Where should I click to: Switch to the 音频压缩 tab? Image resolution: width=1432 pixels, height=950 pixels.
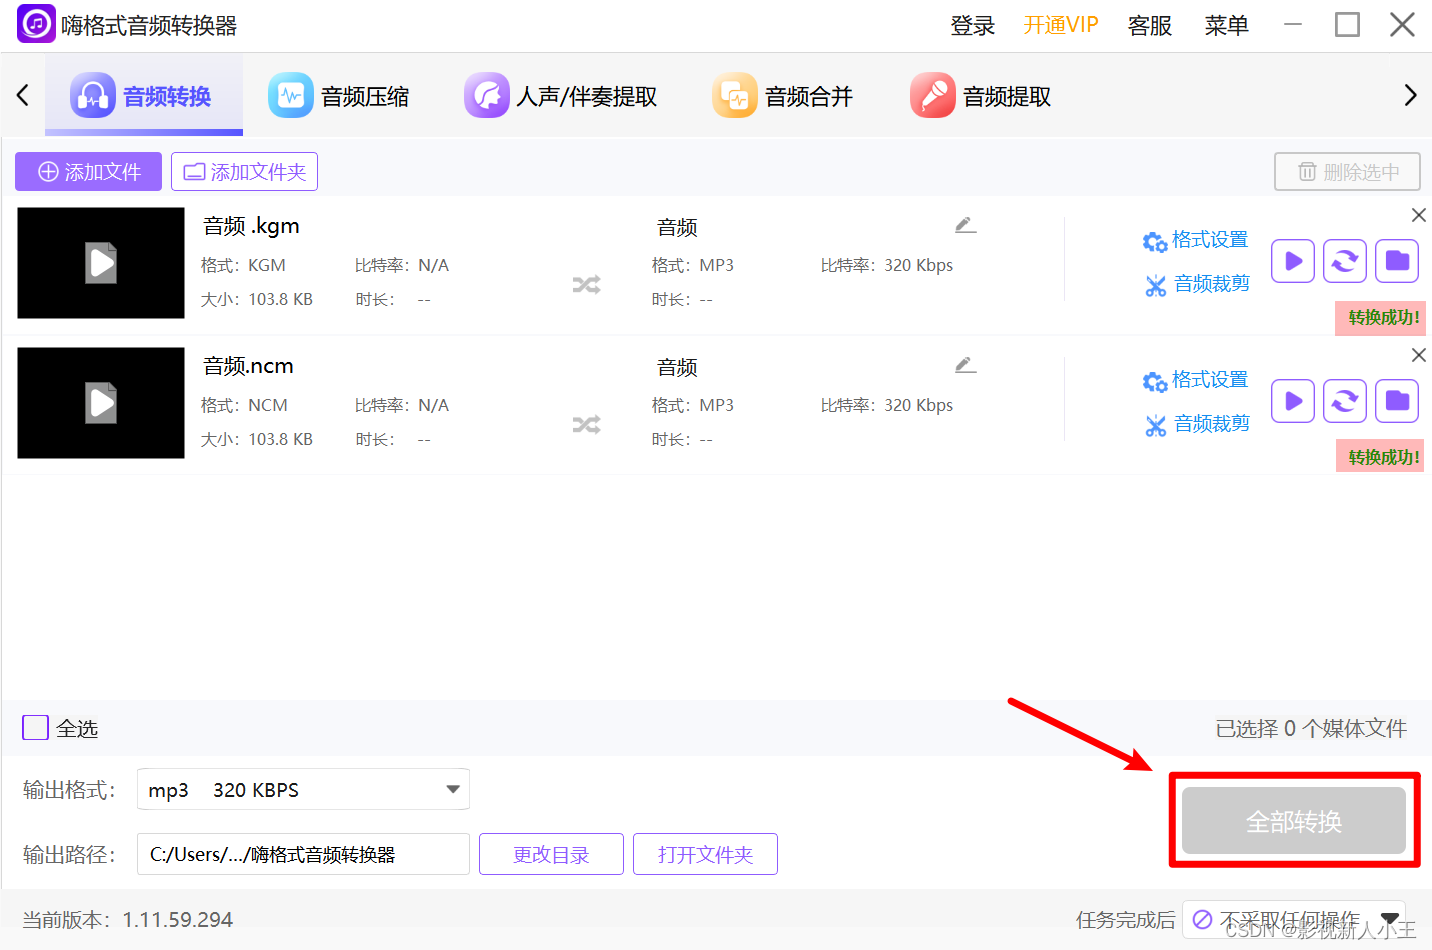tap(339, 96)
